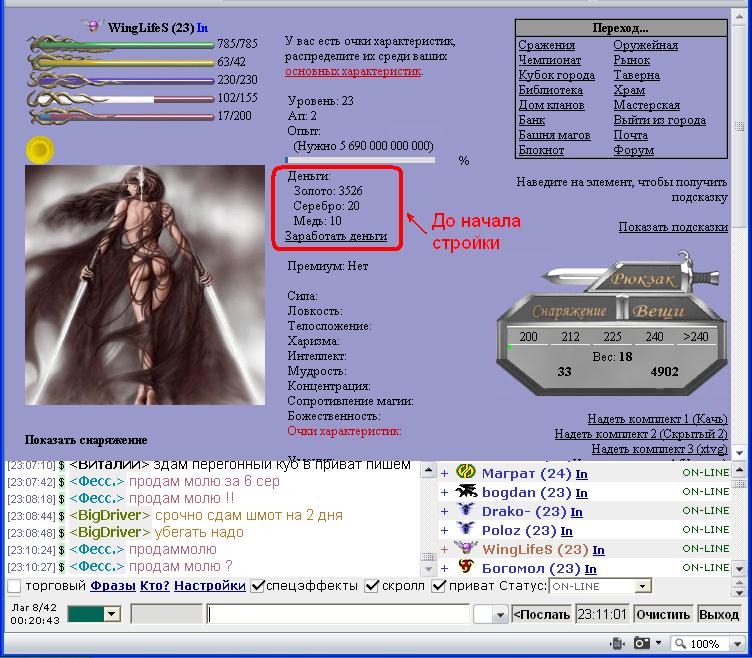Click the clan icon next to WingLifeS header name
The height and width of the screenshot is (658, 752).
93,25
